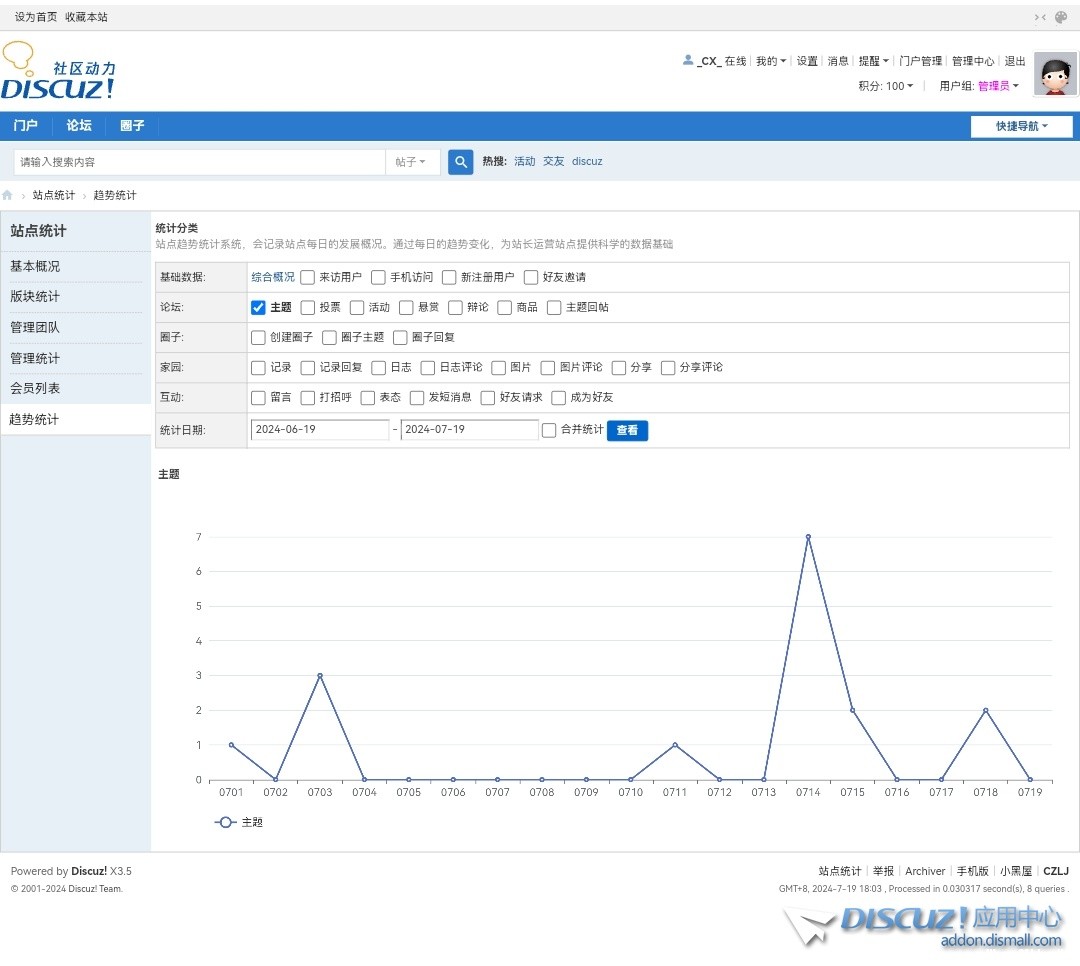Enable the 来访用户 checkbox
Screen dimensions: 1080x966
pyautogui.click(x=308, y=277)
